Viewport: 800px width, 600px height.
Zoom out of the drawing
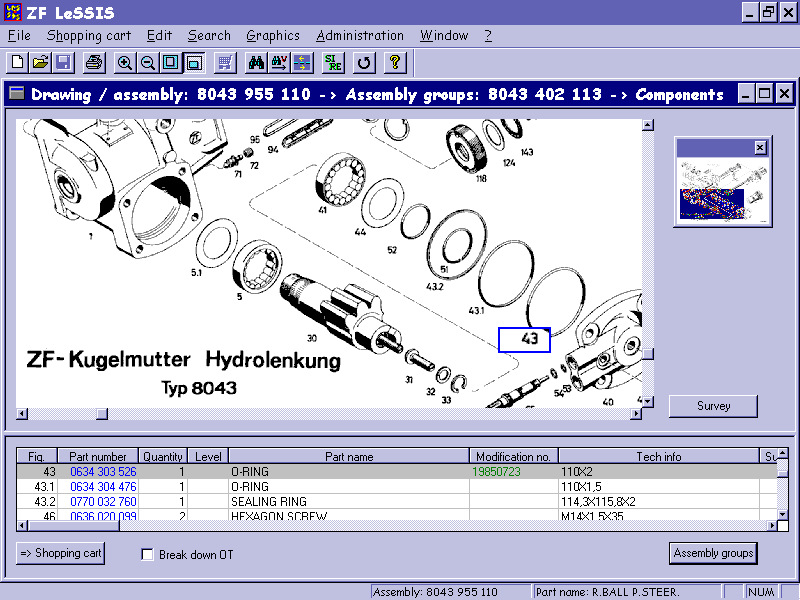click(x=147, y=62)
